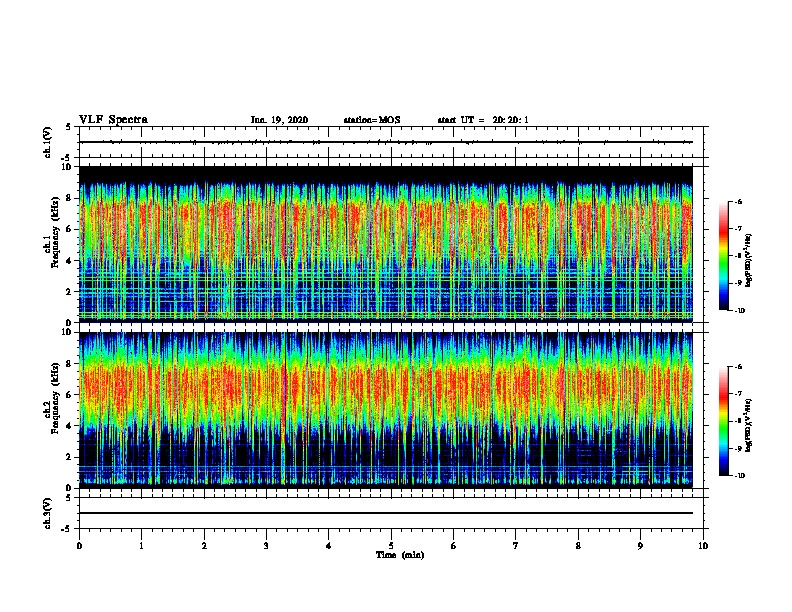Click the ch.3(V) waveform axis label
The height and width of the screenshot is (612, 792).
click(47, 513)
